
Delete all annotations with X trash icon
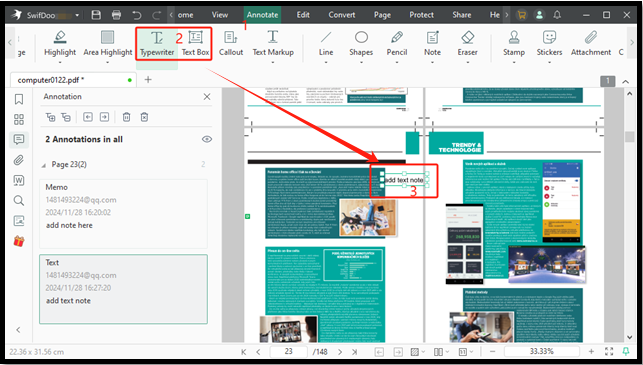coord(144,117)
